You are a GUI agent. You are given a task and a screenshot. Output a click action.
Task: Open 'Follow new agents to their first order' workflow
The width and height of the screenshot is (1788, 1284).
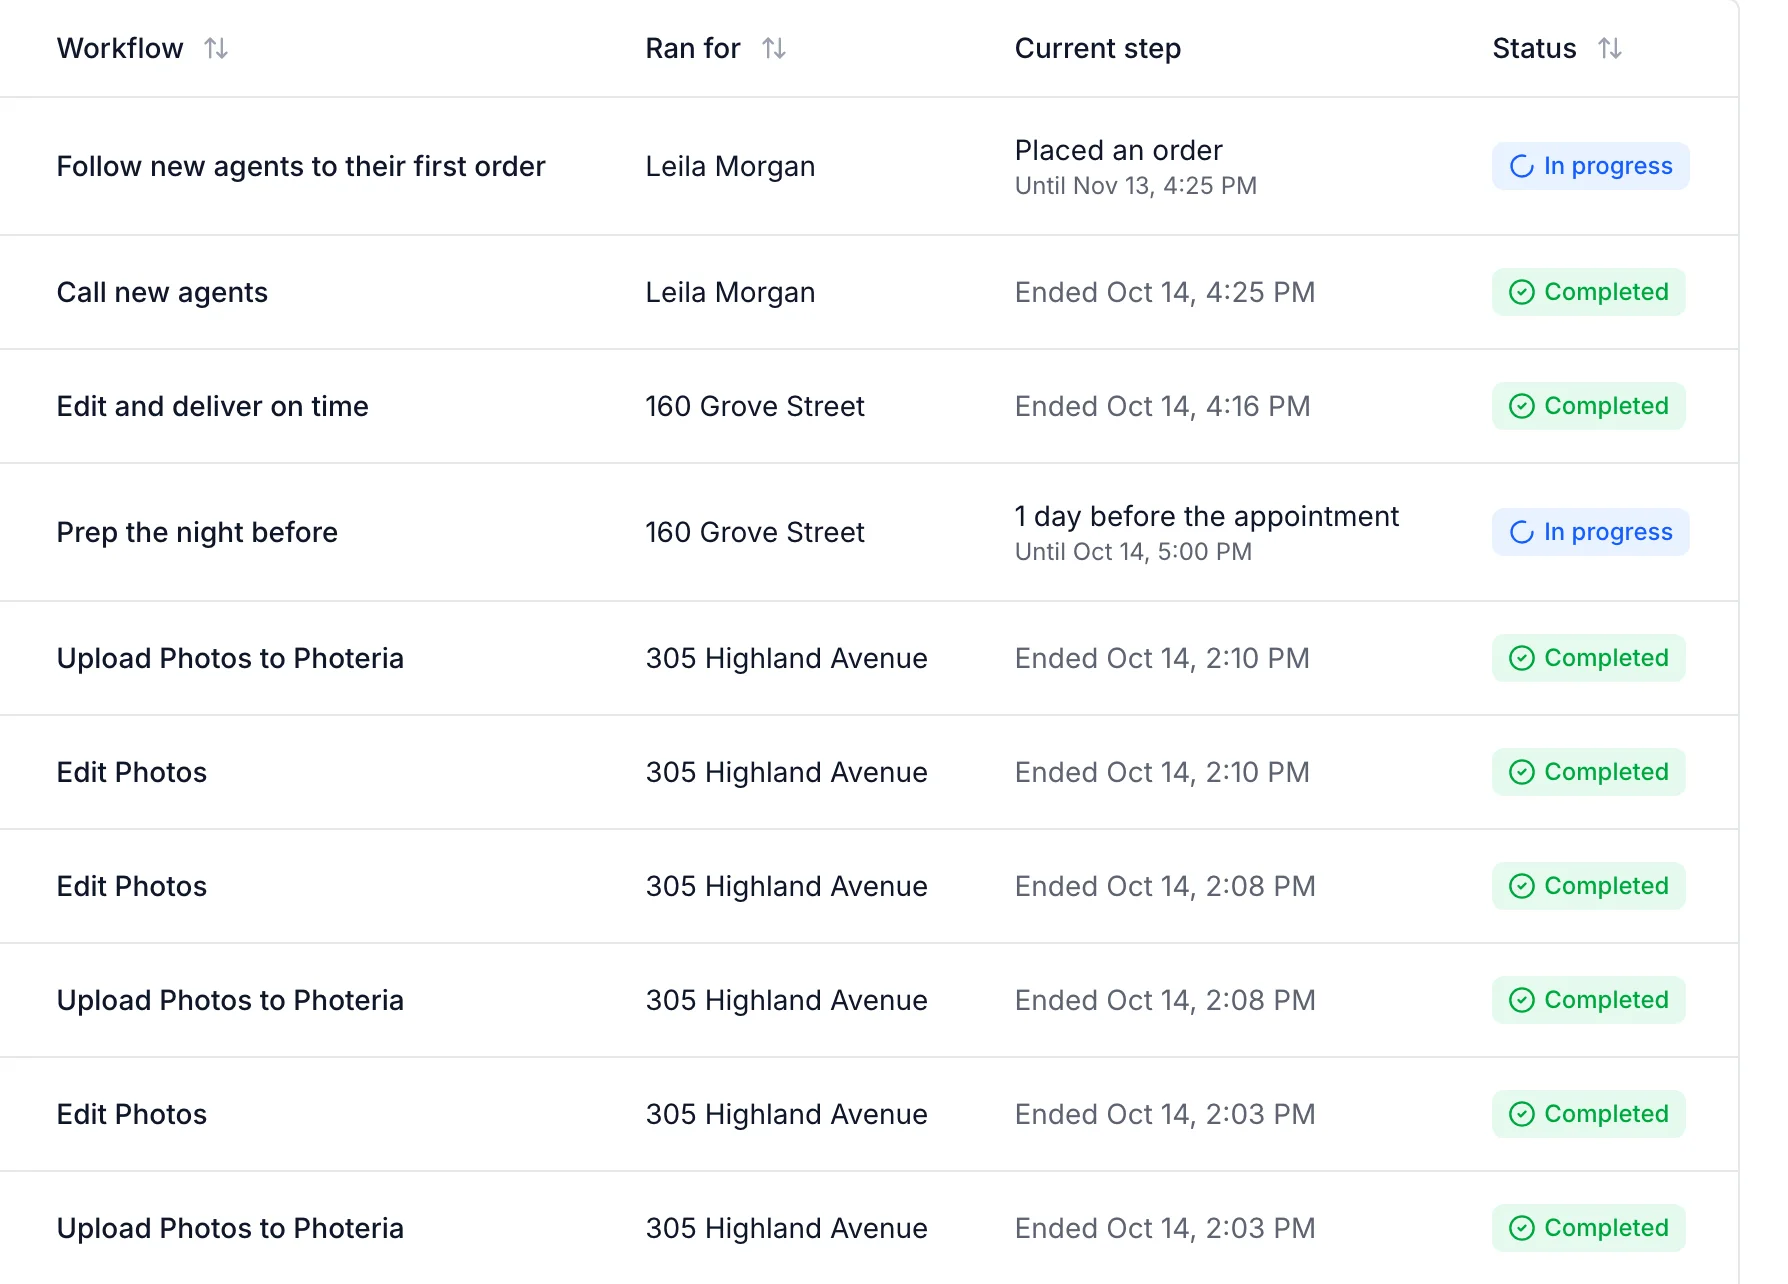[301, 166]
